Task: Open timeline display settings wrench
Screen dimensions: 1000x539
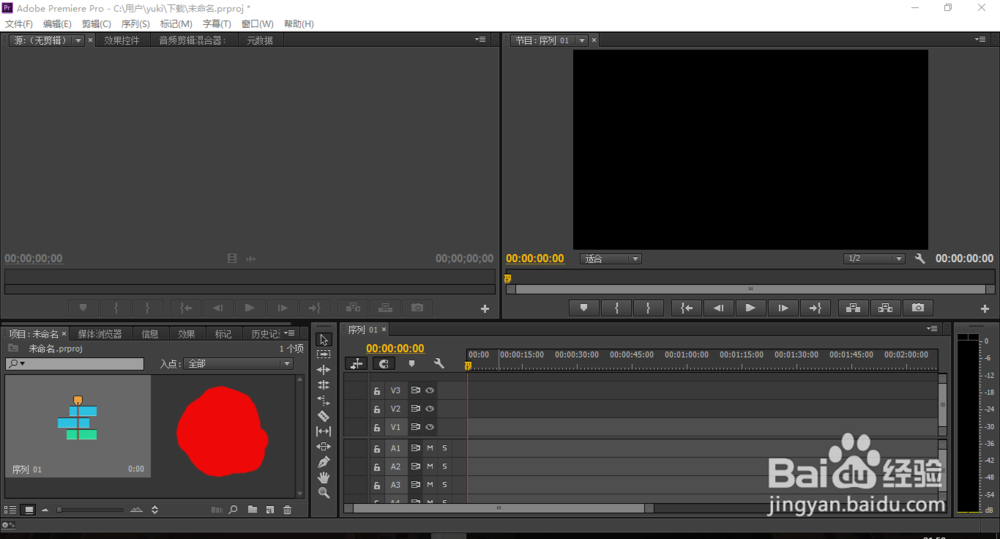Action: (x=439, y=364)
